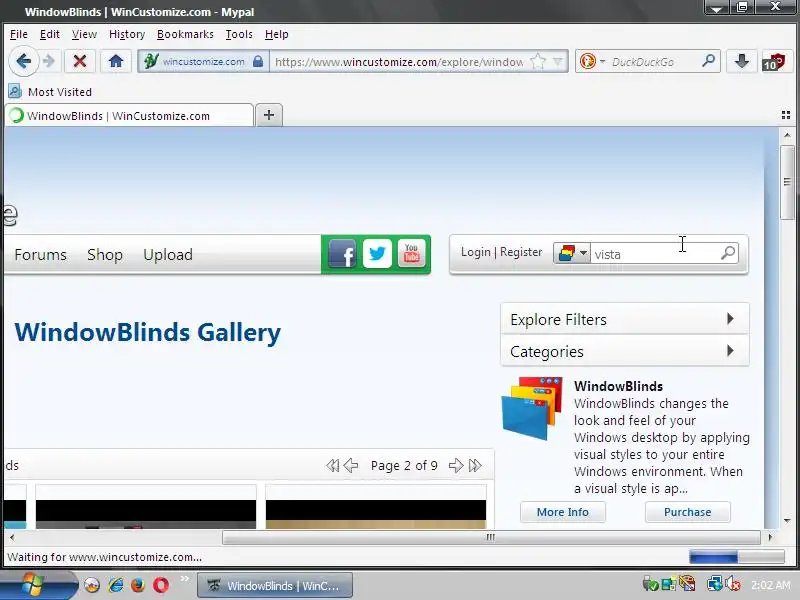
Task: Click the vertical scrollbar thumb
Action: (x=787, y=183)
